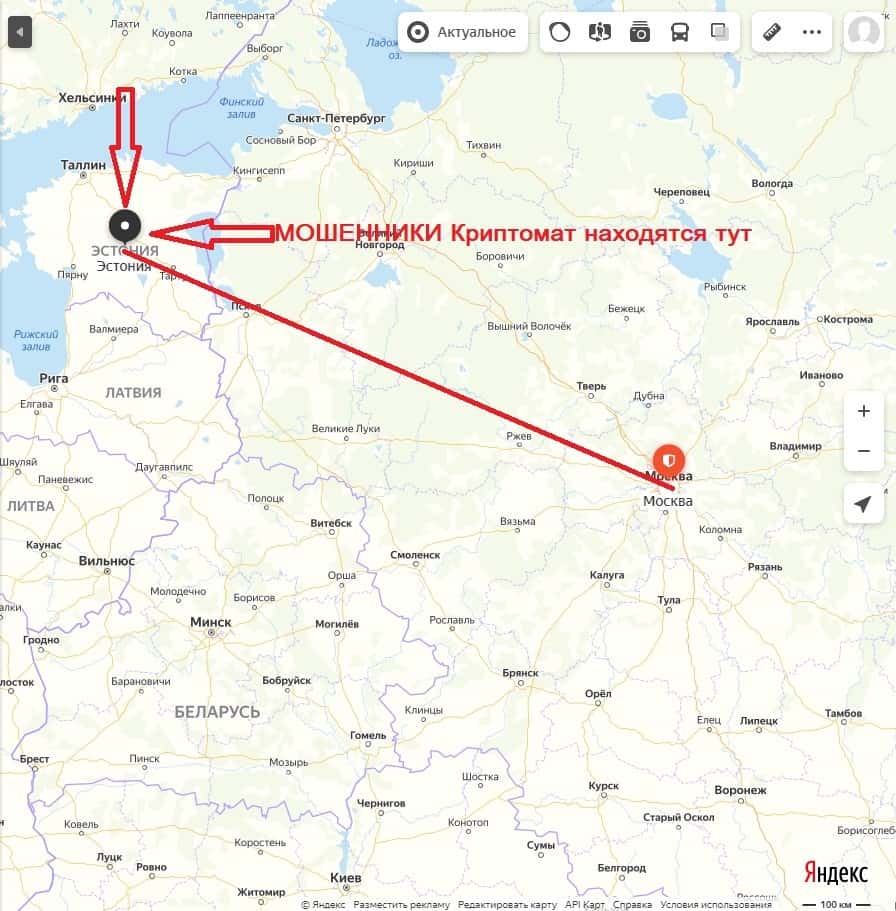
Task: Open the Условия использования link
Action: [x=716, y=905]
